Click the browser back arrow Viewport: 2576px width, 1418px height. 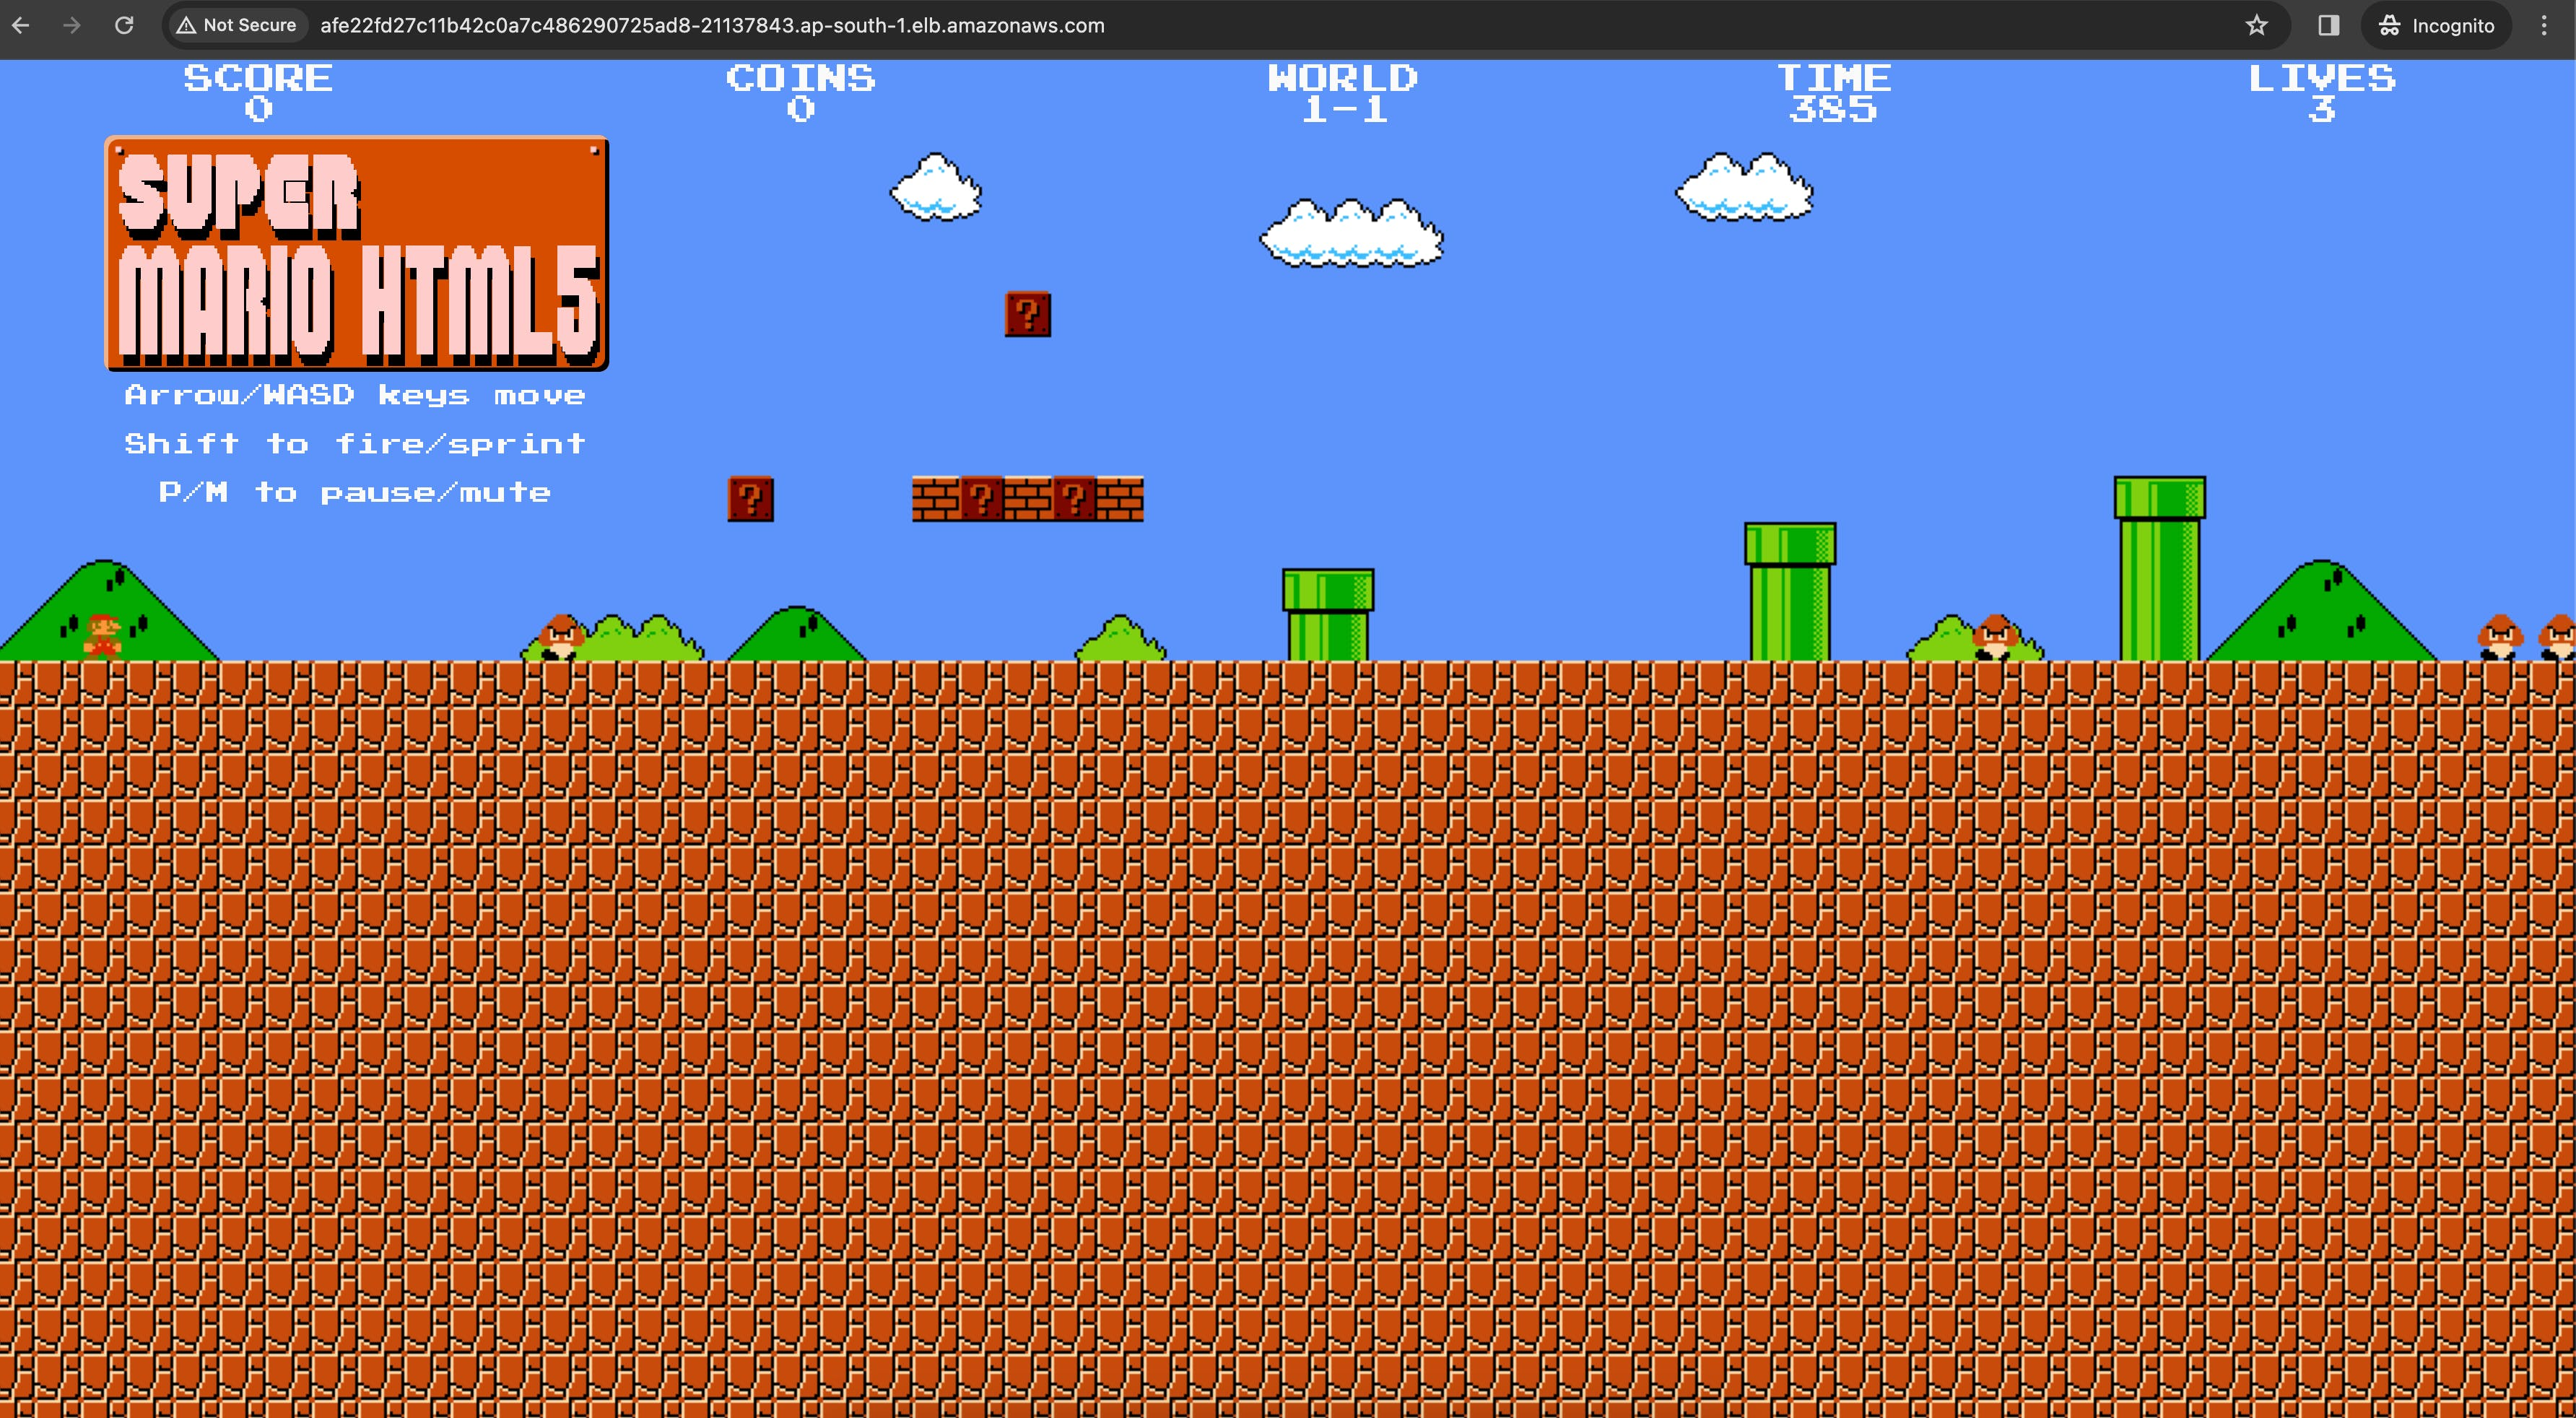pos(21,25)
